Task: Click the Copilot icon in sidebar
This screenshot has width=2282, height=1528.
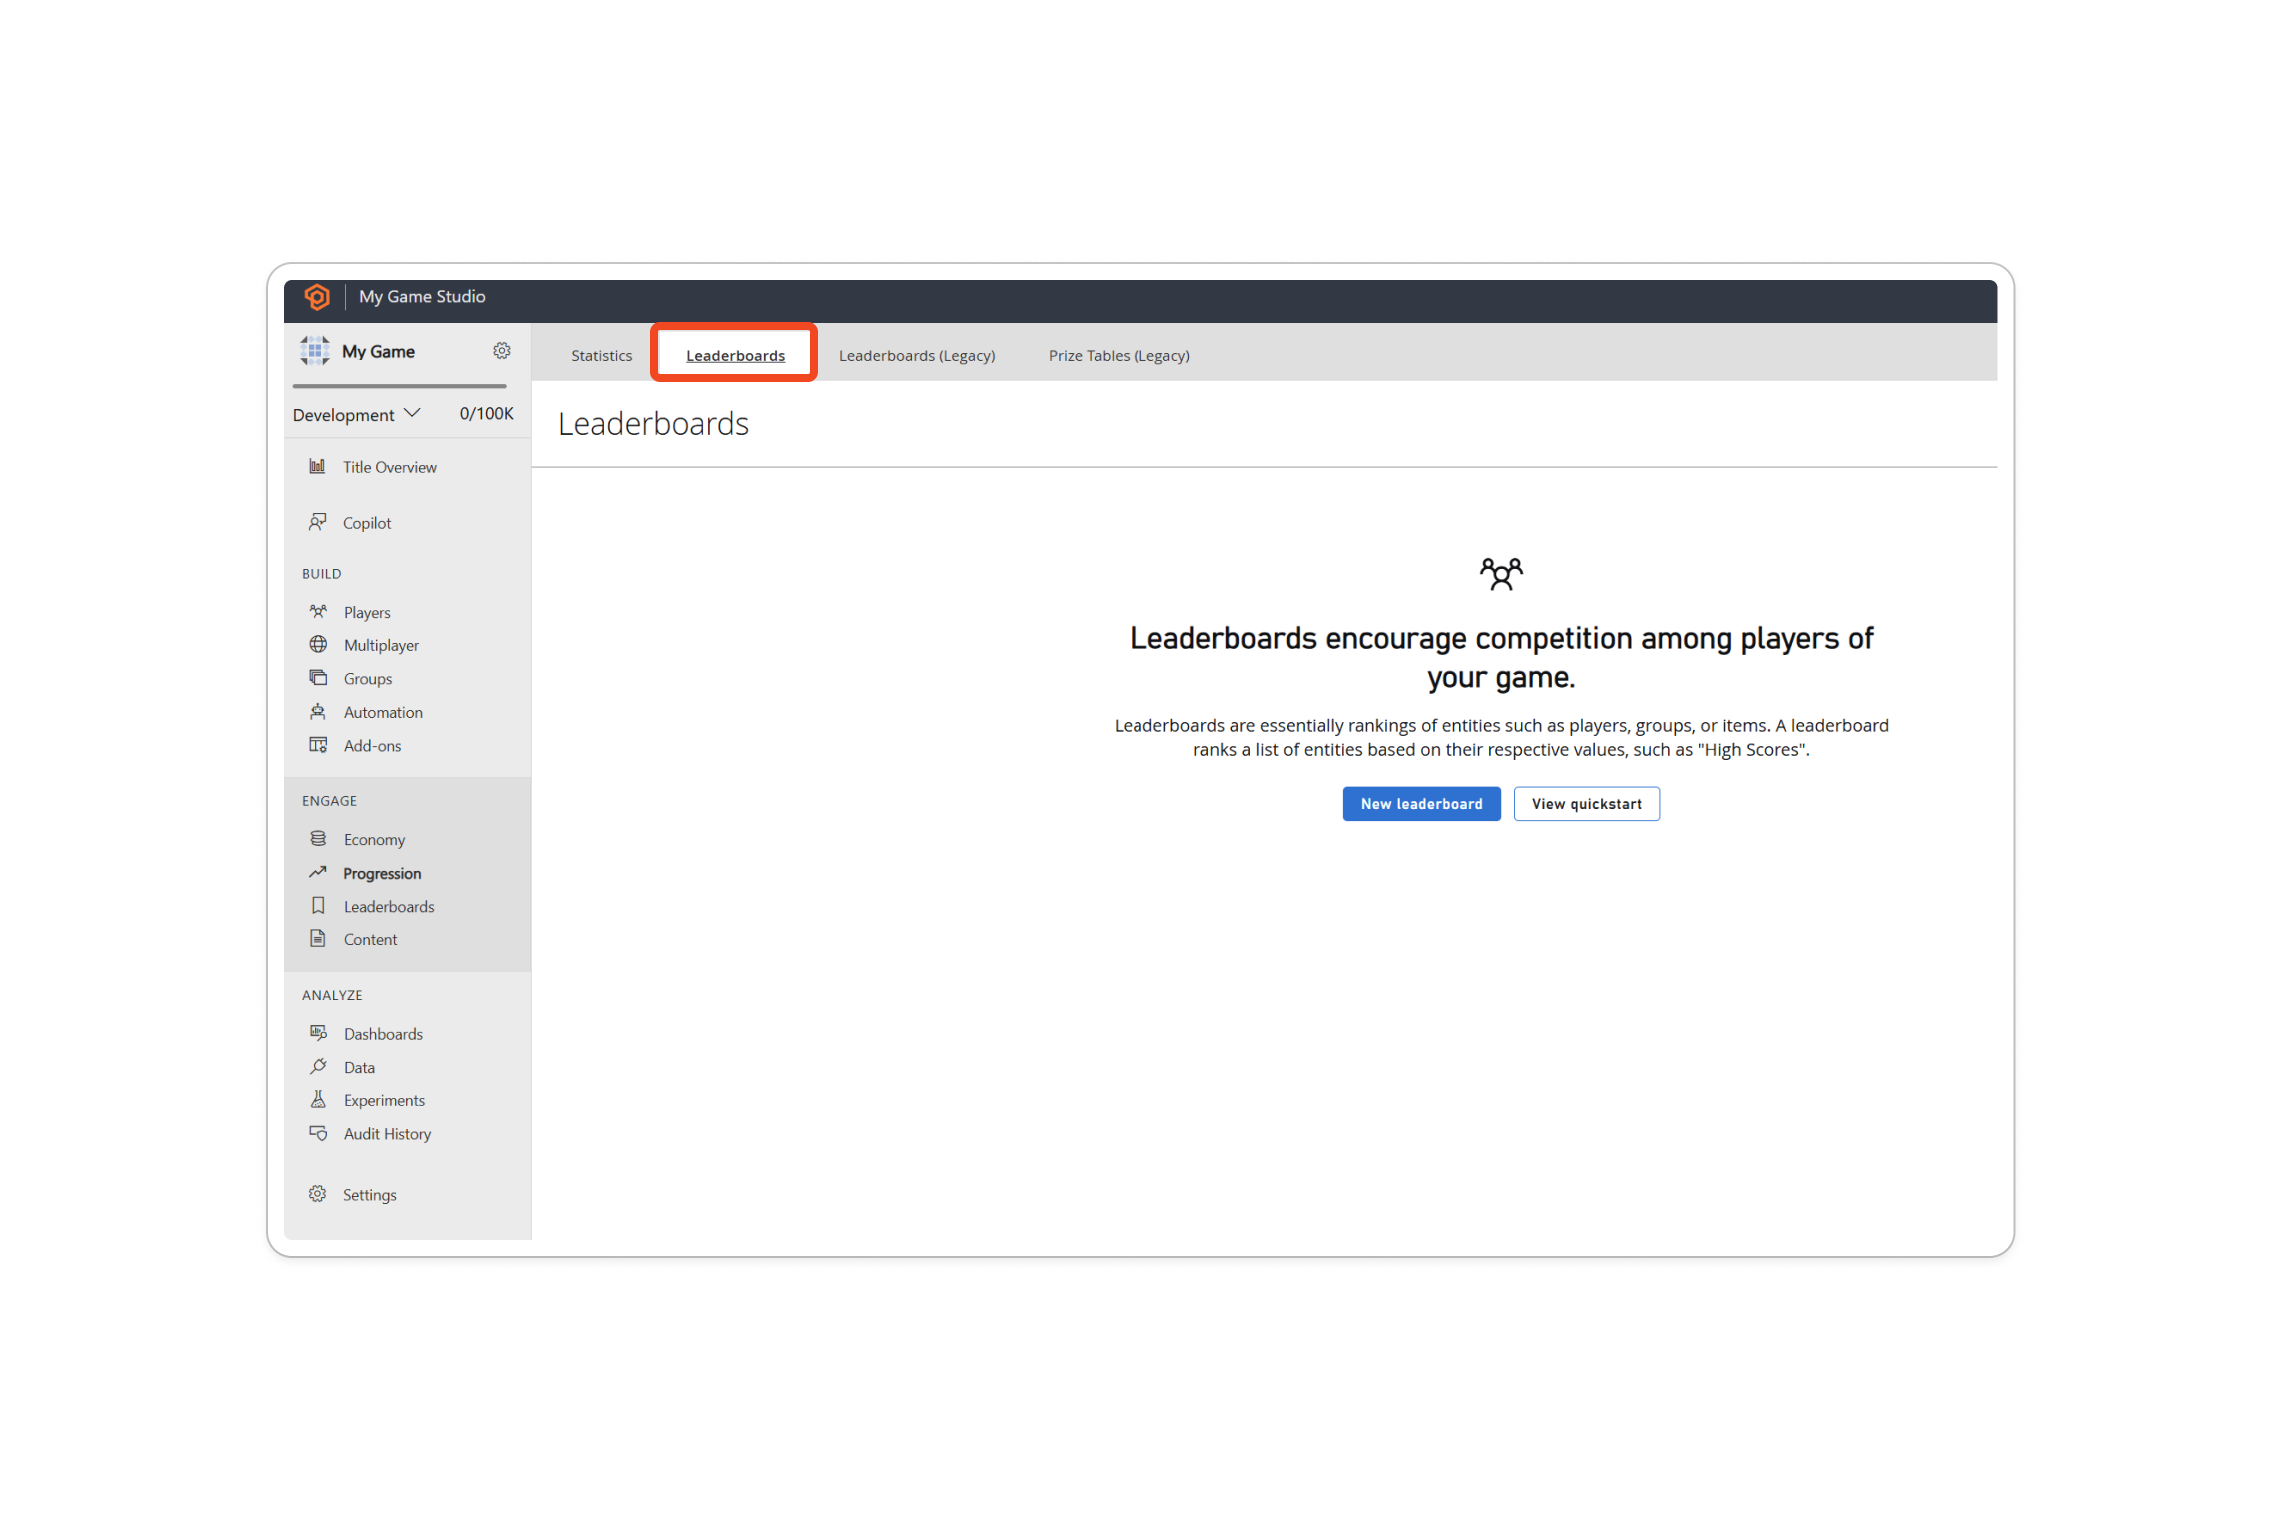Action: (x=317, y=522)
